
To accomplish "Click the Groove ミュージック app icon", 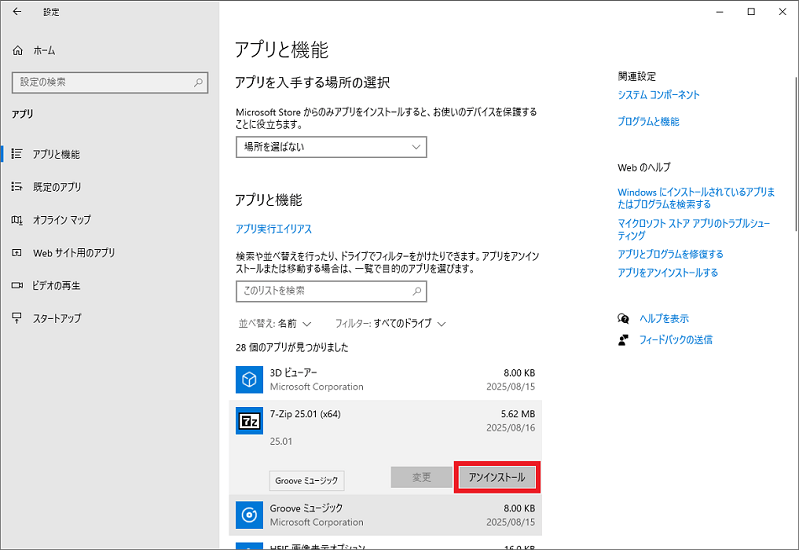I will (x=248, y=514).
